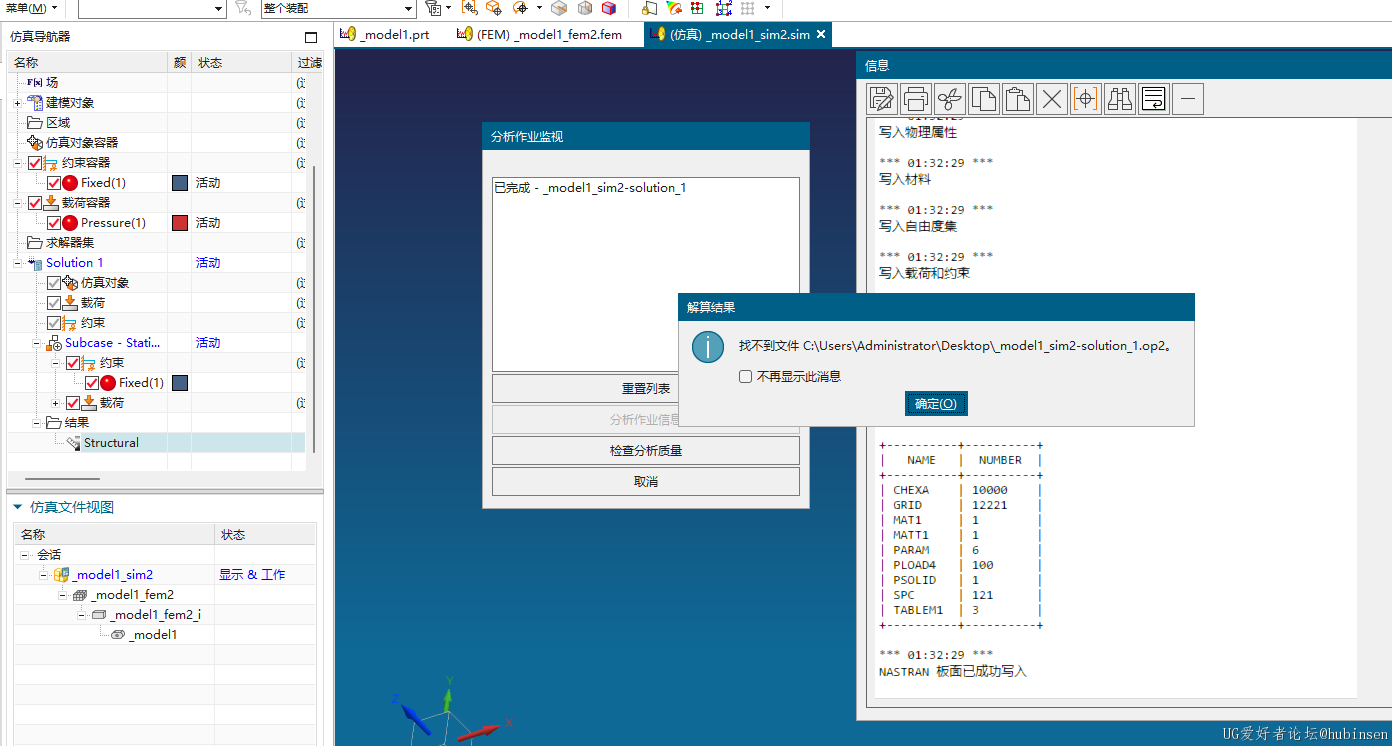
Task: Click the minus icon in 信息 toolbar
Action: (1188, 99)
